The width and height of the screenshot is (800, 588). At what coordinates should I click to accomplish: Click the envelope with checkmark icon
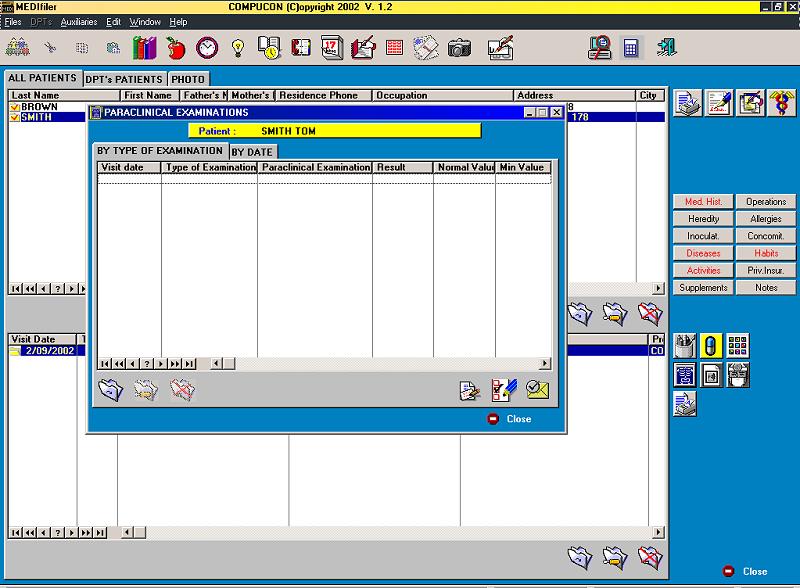537,390
